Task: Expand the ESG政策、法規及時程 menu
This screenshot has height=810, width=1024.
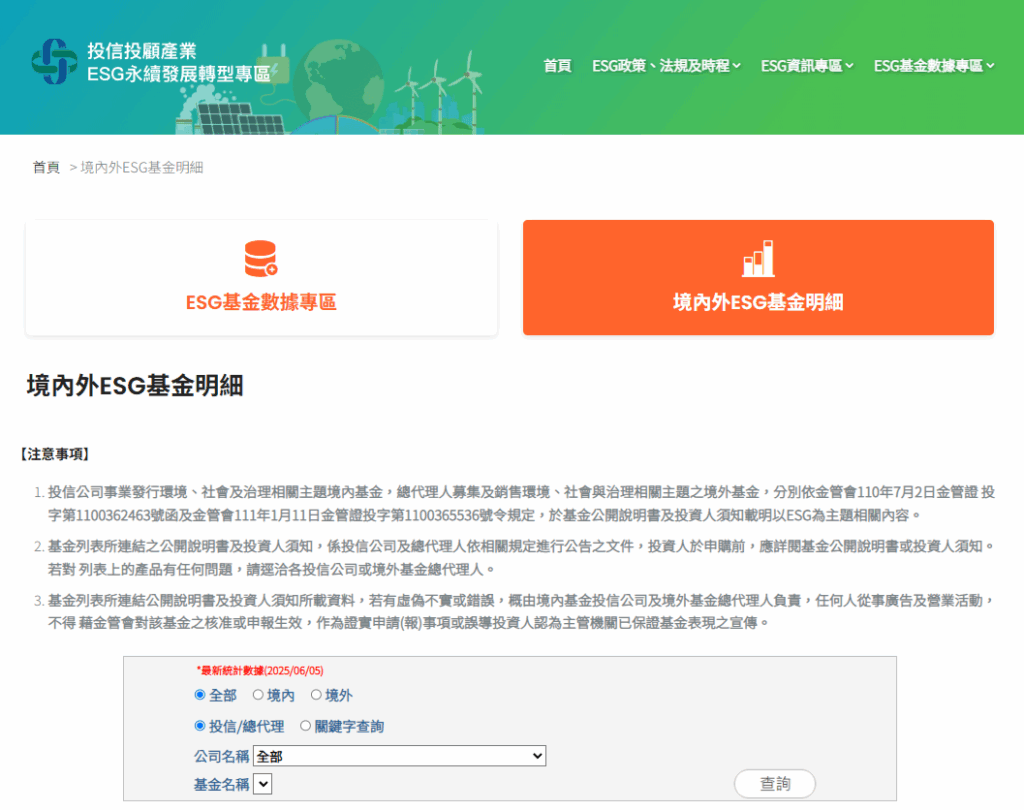Action: click(x=660, y=66)
